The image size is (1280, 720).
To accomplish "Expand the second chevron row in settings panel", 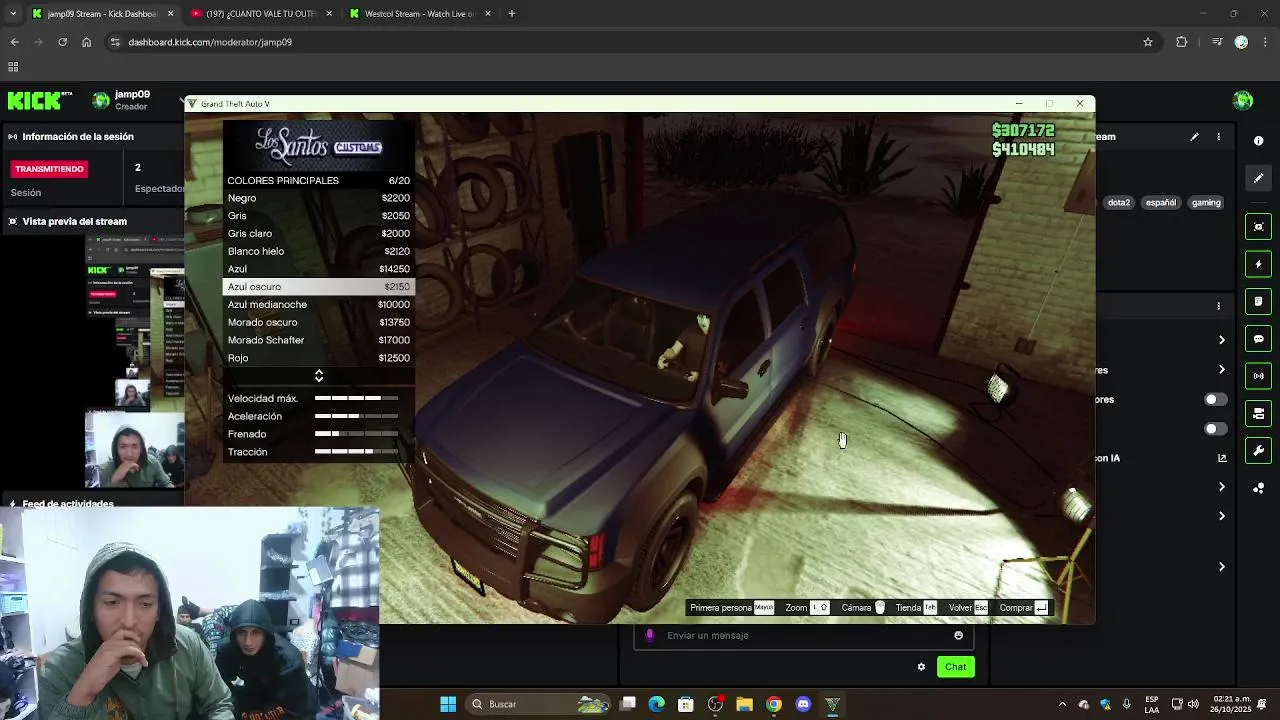I will click(1221, 370).
